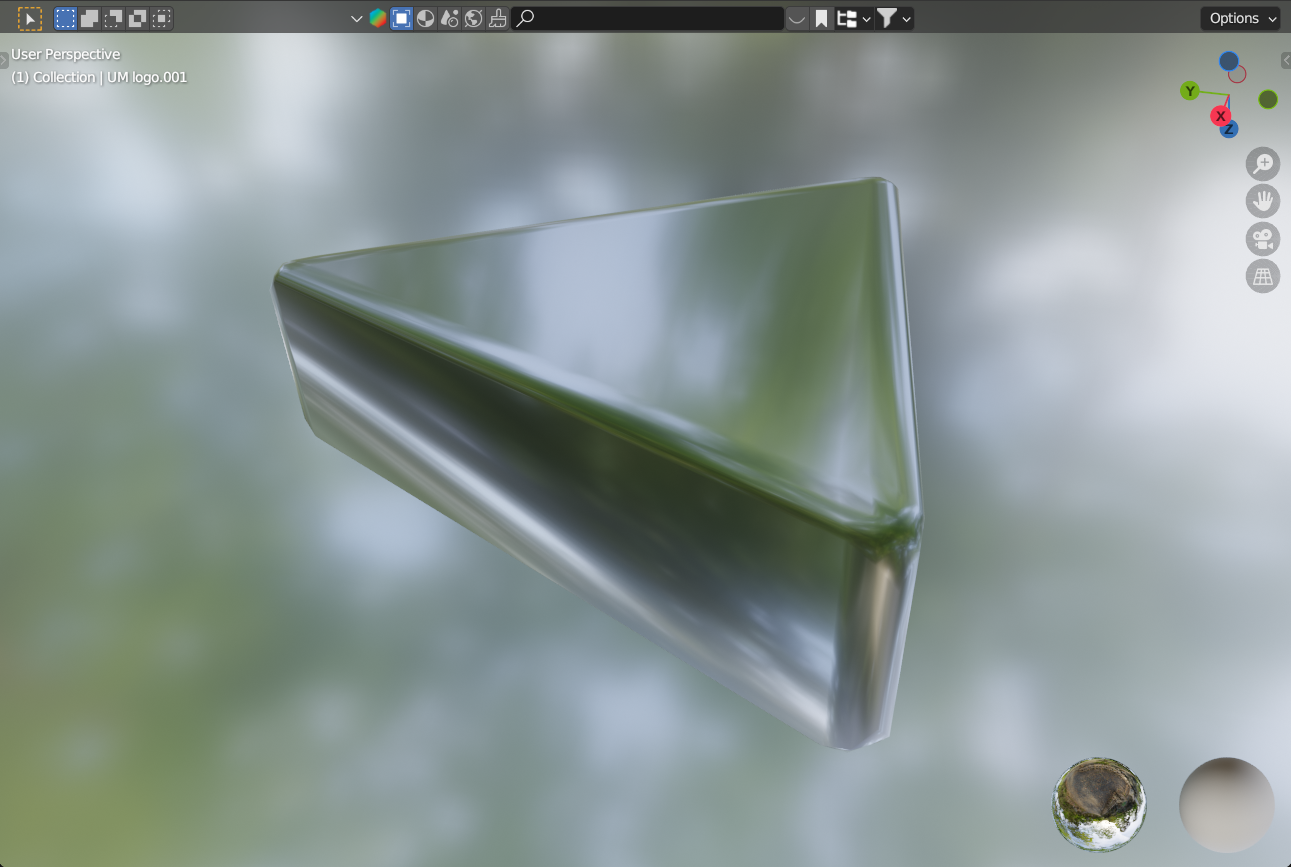The image size is (1291, 867).
Task: Open the Options dropdown
Action: pos(1240,18)
